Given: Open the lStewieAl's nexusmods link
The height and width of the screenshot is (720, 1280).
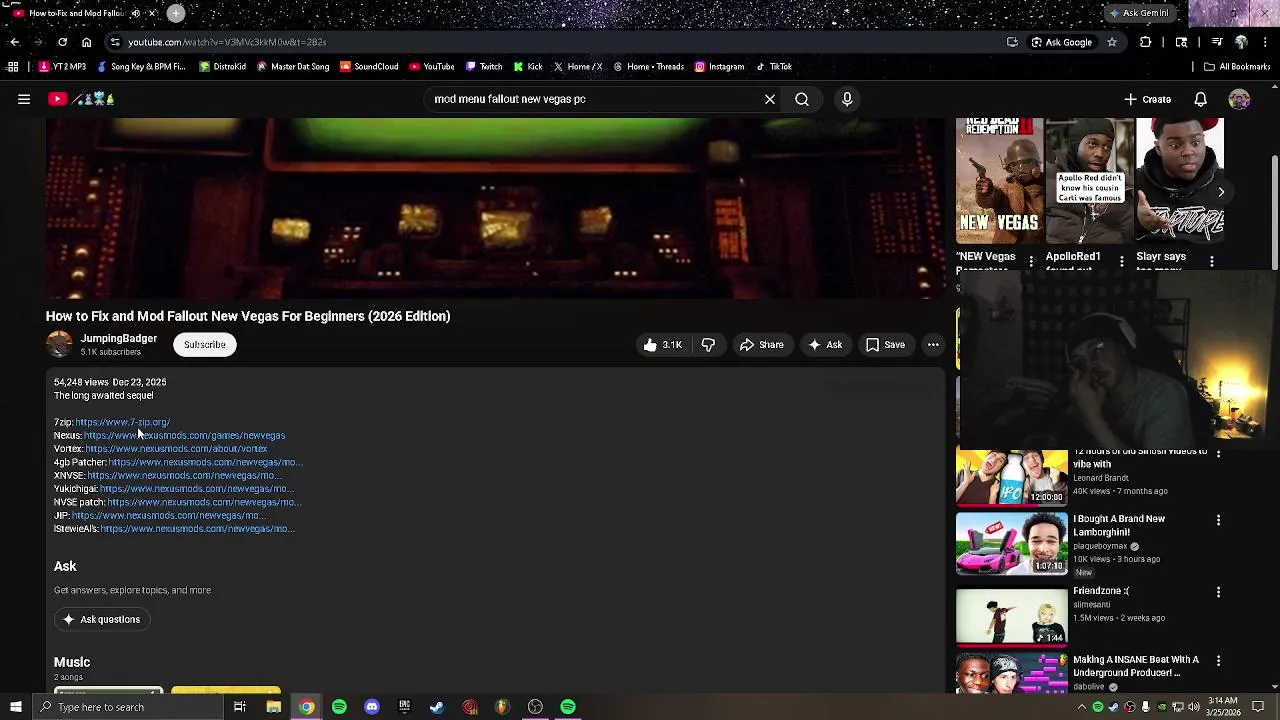Looking at the screenshot, I should [197, 529].
